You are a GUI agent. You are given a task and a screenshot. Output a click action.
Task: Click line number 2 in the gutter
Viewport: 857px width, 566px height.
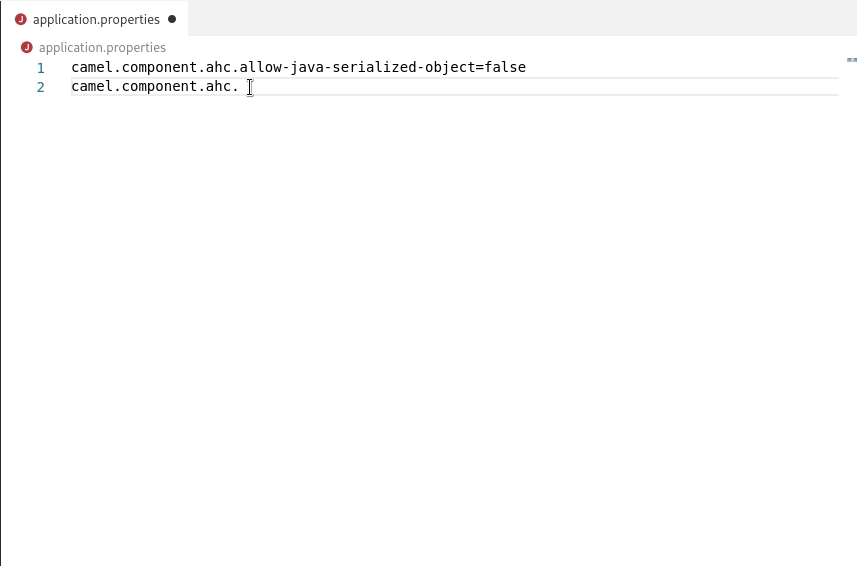[40, 87]
